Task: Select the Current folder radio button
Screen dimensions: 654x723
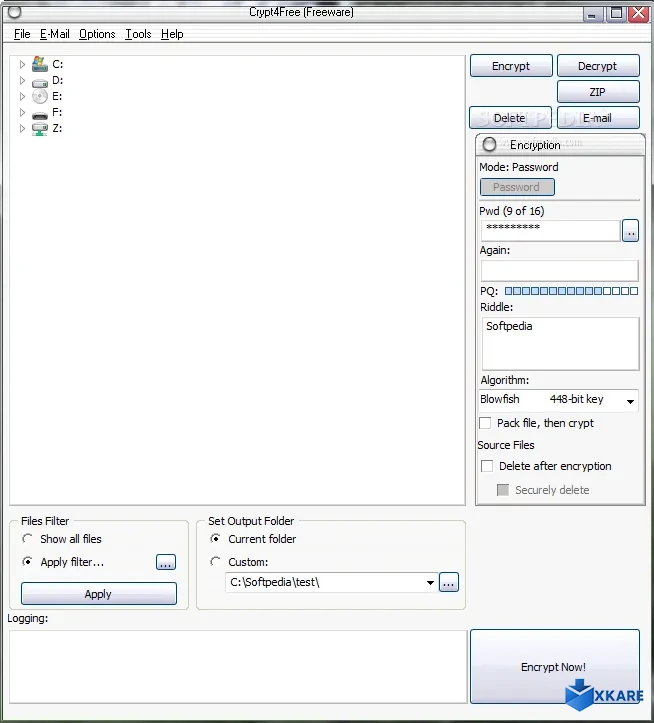Action: pyautogui.click(x=215, y=539)
